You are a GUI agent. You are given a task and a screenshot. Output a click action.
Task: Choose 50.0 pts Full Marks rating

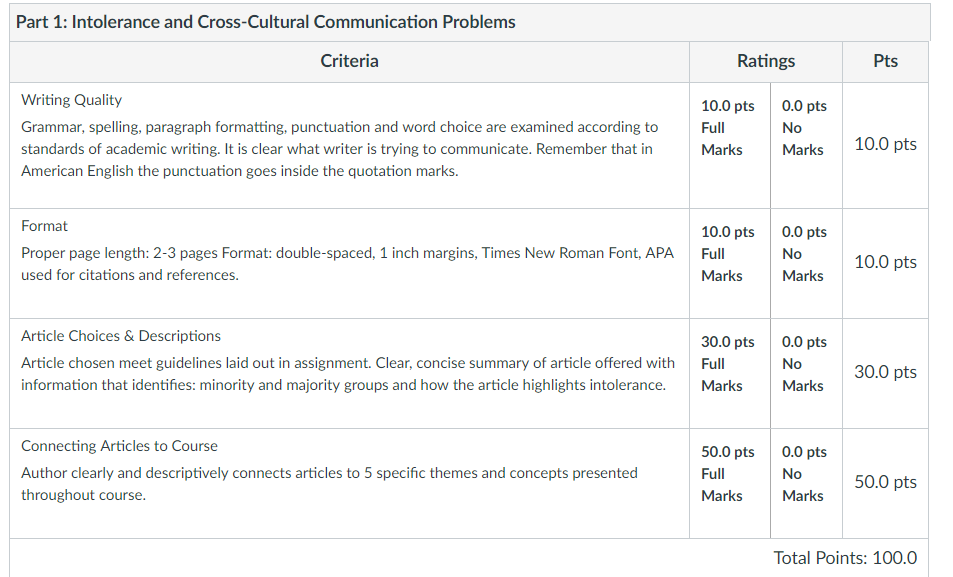point(728,474)
